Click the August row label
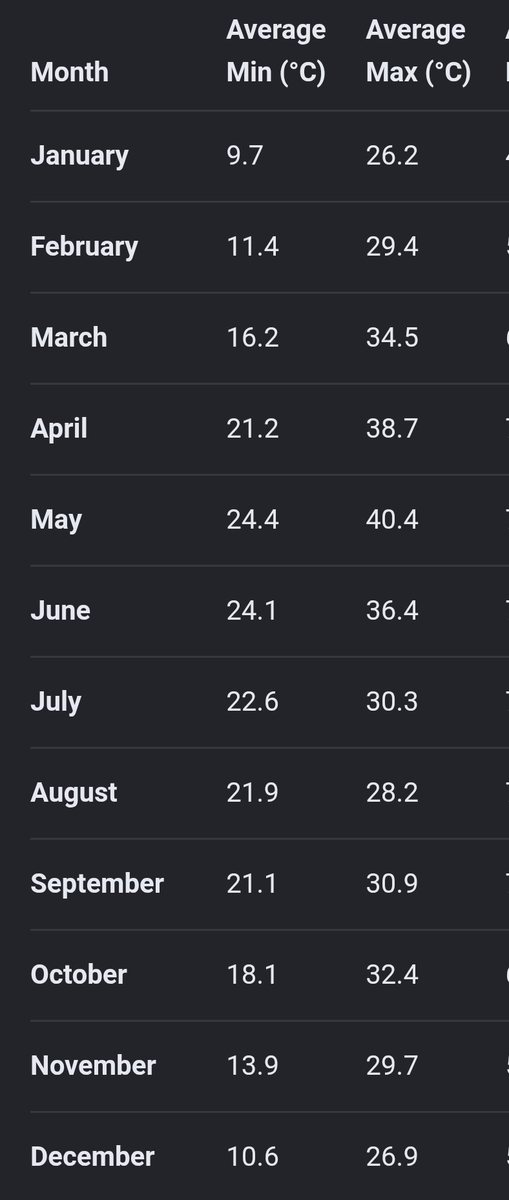 (74, 793)
